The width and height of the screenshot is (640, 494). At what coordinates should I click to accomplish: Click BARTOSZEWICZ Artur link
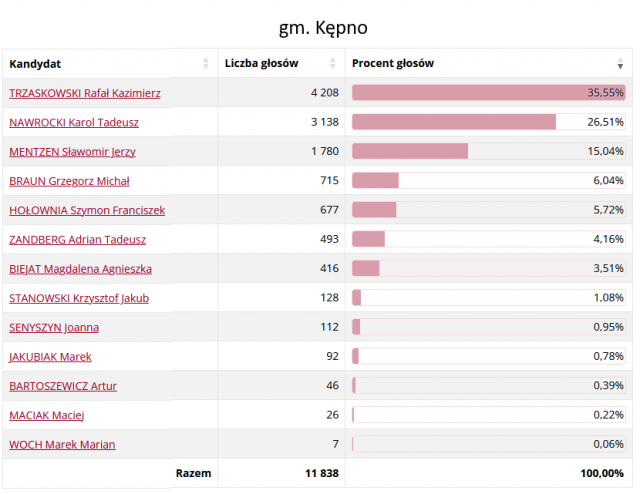(63, 386)
